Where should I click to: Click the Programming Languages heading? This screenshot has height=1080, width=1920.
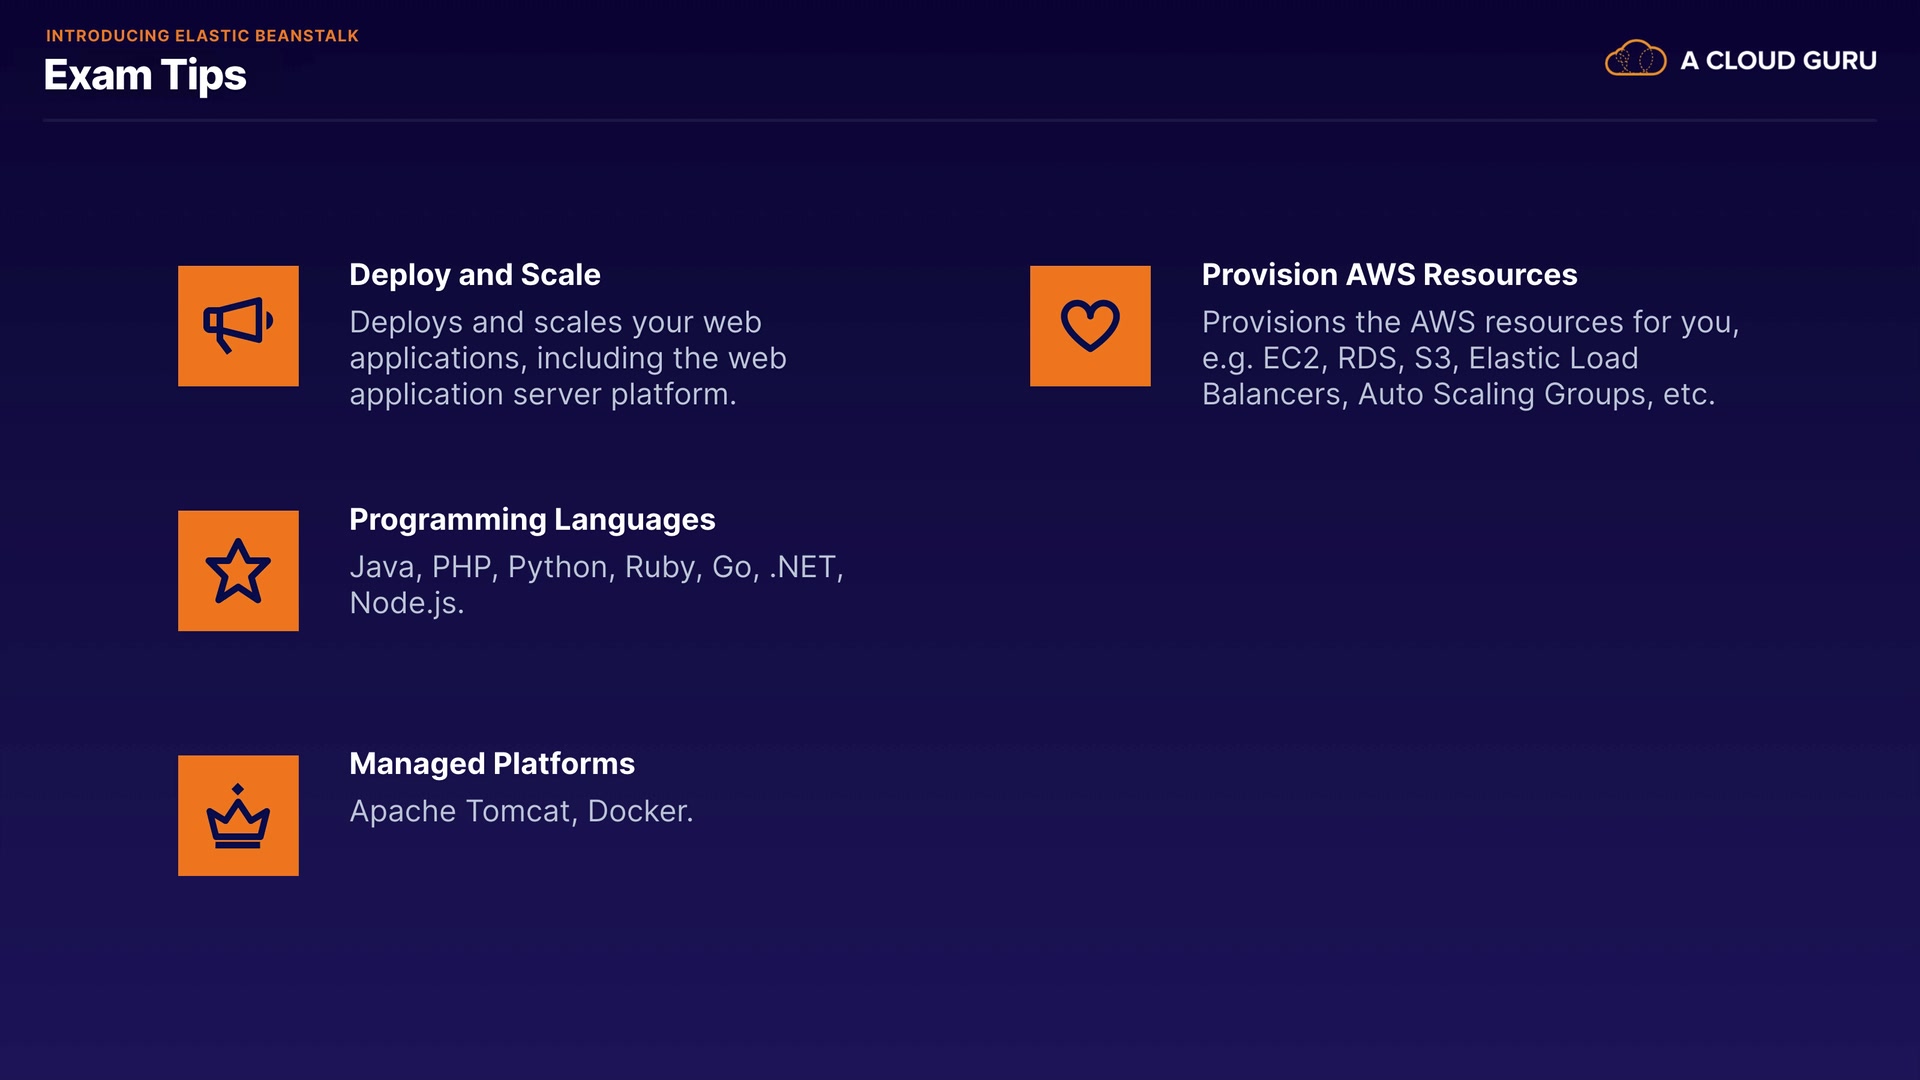point(532,520)
